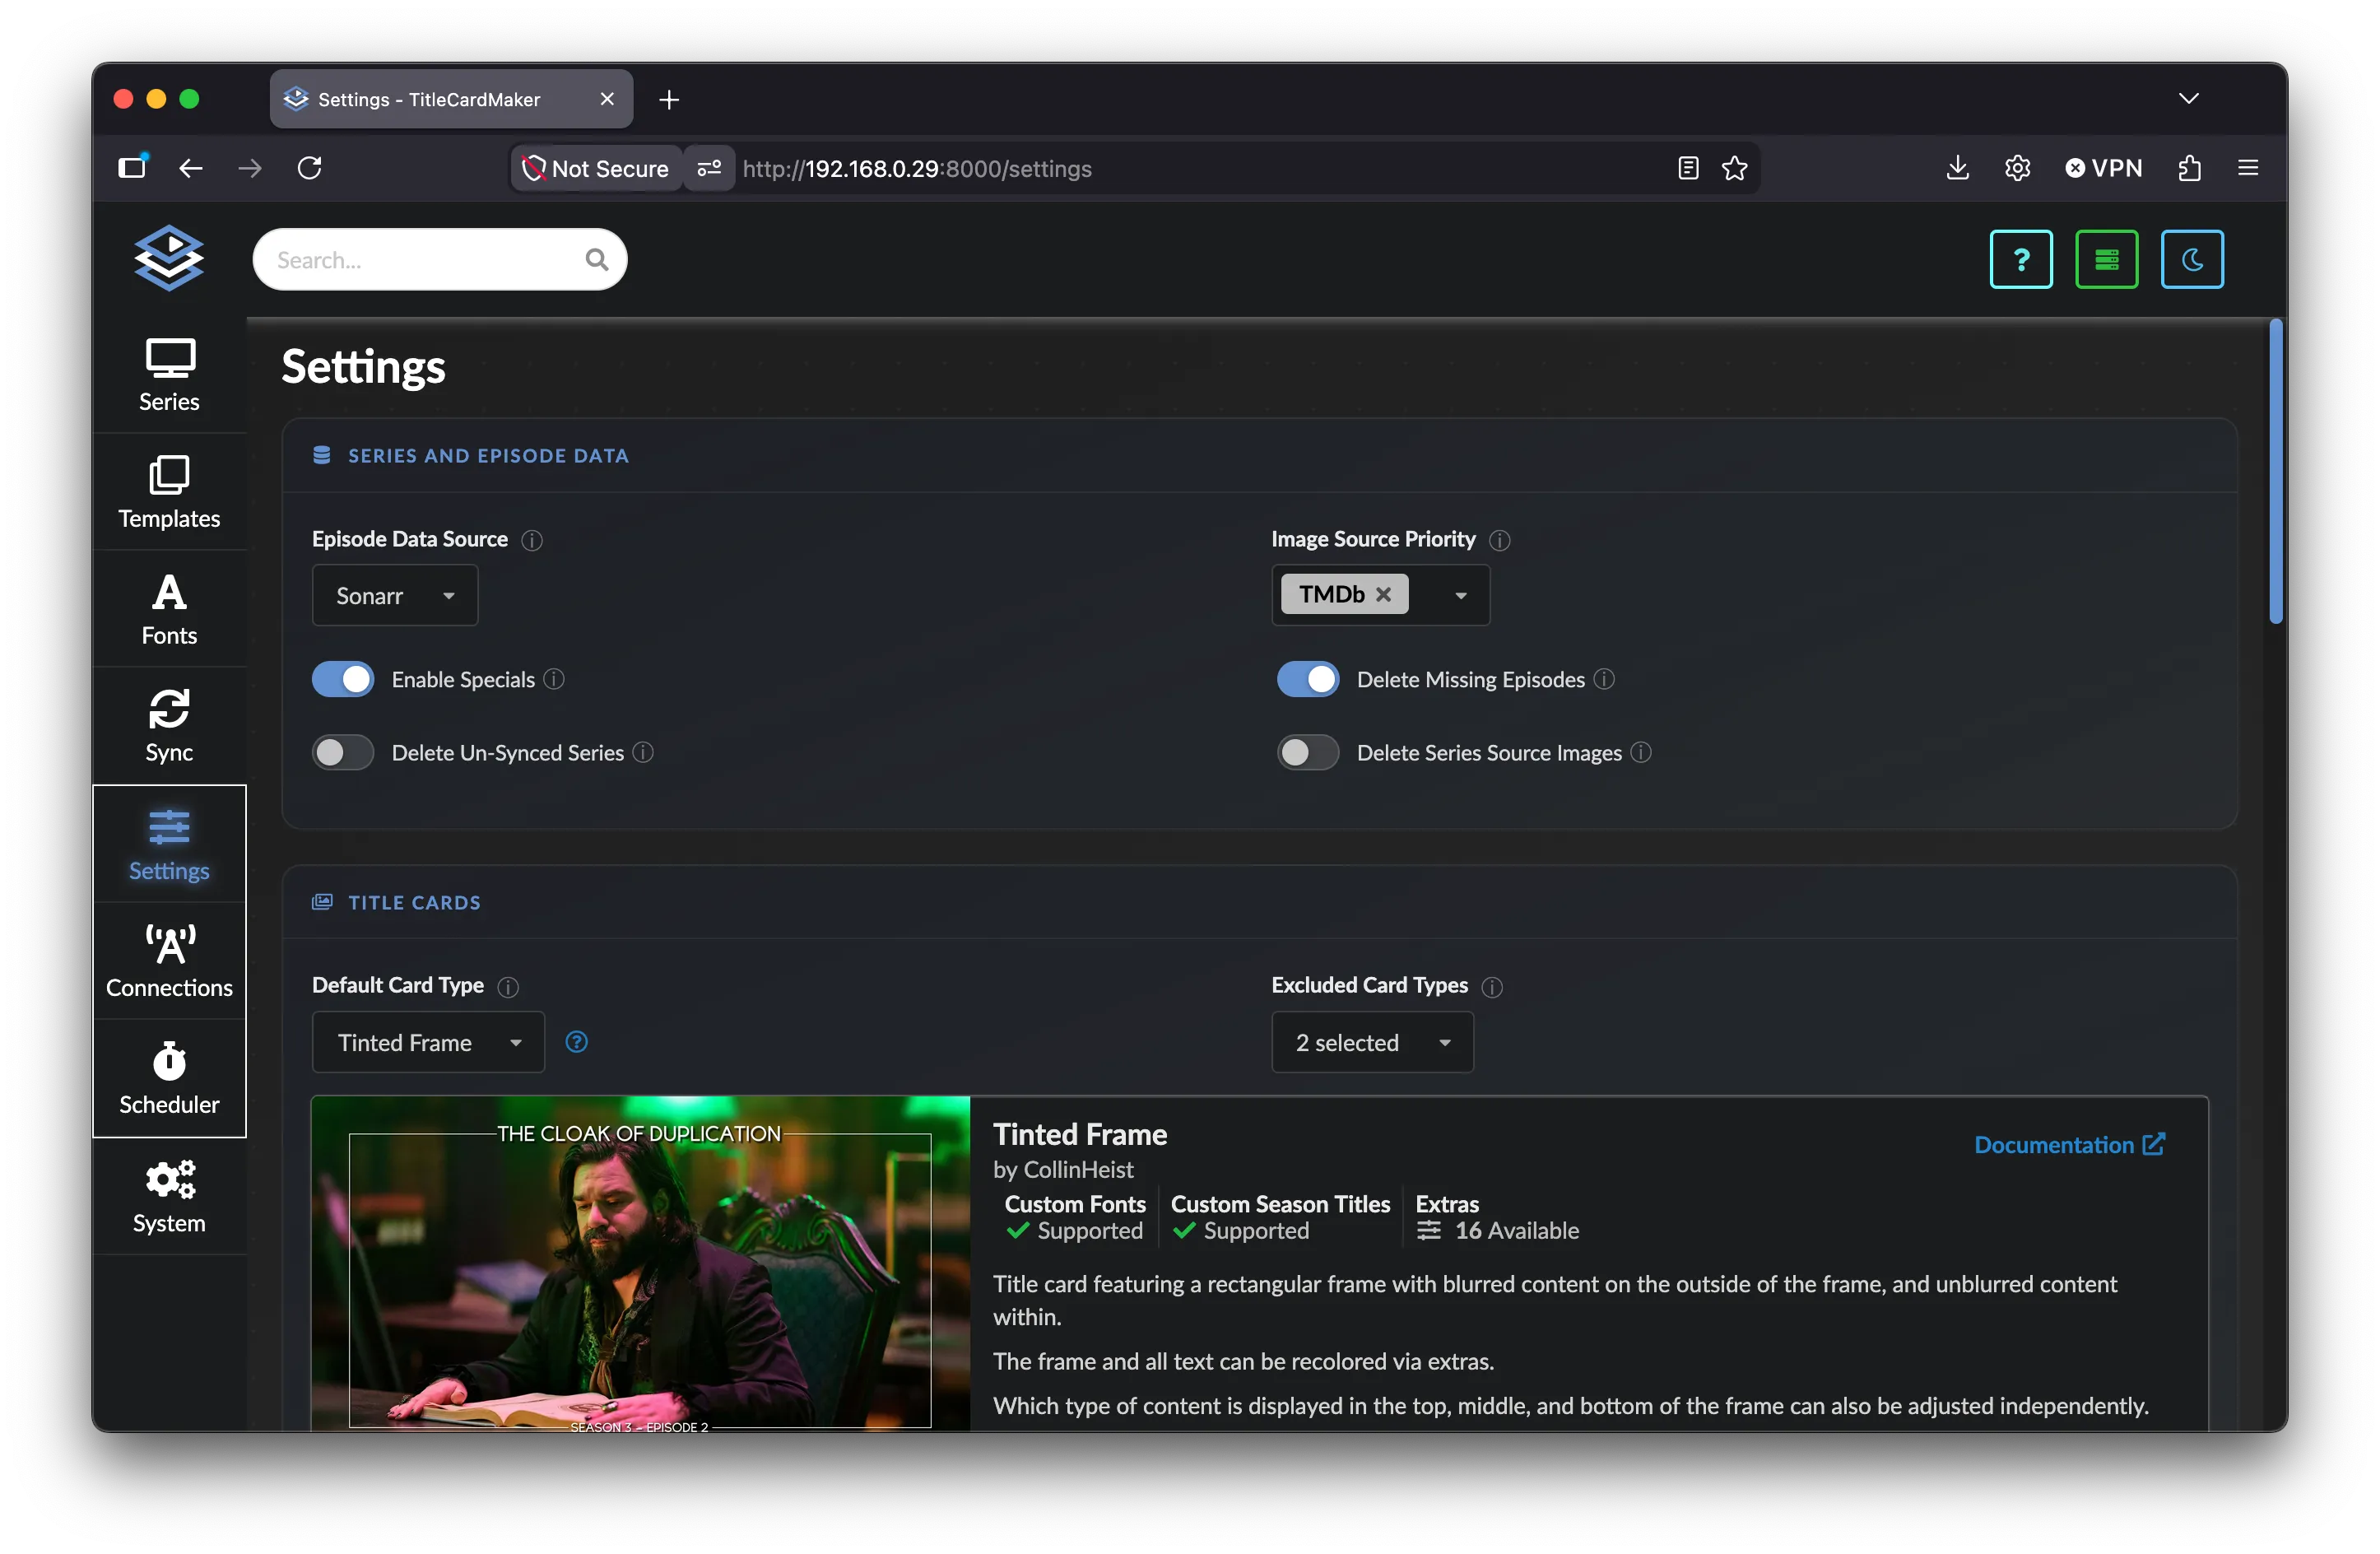
Task: Click the green server status button
Action: (2107, 259)
